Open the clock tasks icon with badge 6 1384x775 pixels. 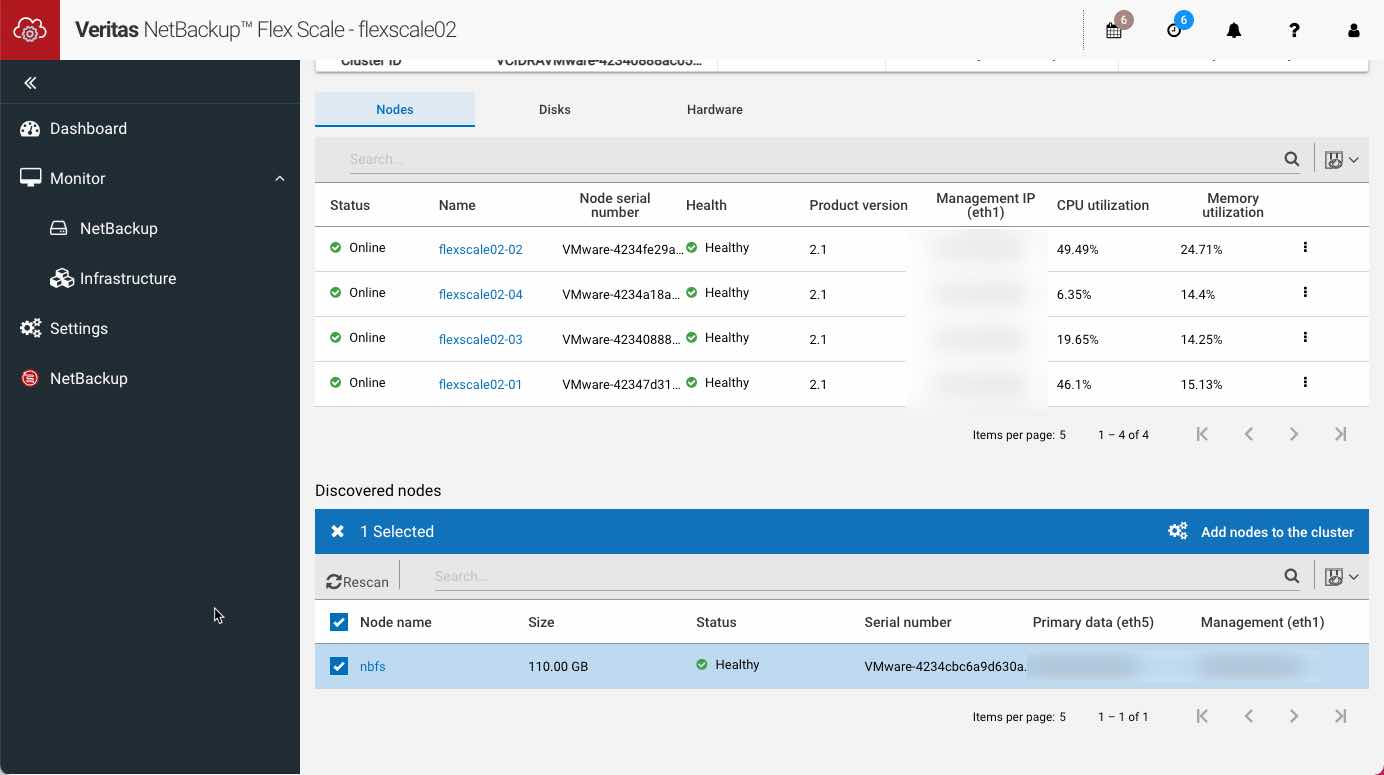[x=1176, y=29]
